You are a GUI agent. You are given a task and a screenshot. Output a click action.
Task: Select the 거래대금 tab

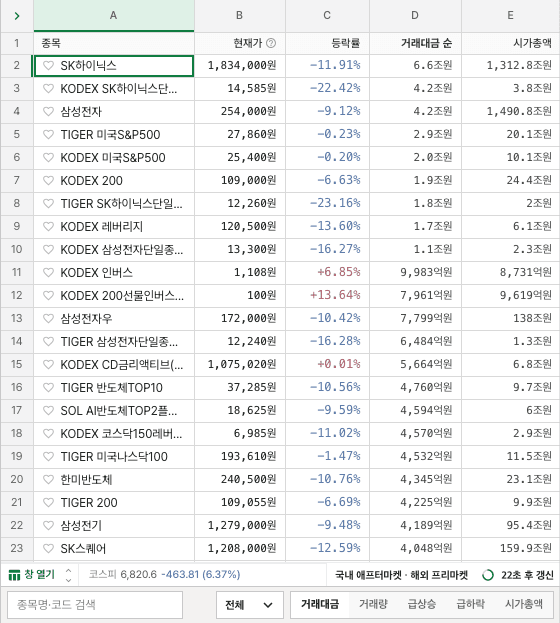[320, 605]
